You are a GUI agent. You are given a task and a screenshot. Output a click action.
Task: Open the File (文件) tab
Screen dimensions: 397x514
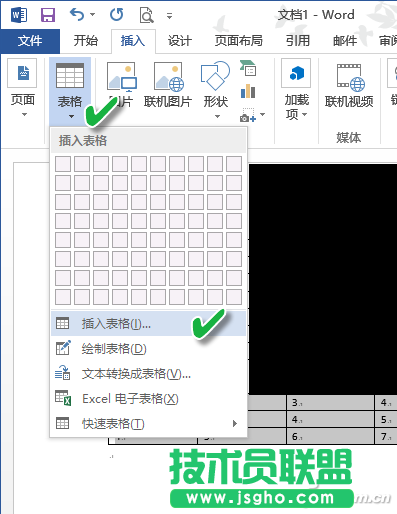(30, 41)
